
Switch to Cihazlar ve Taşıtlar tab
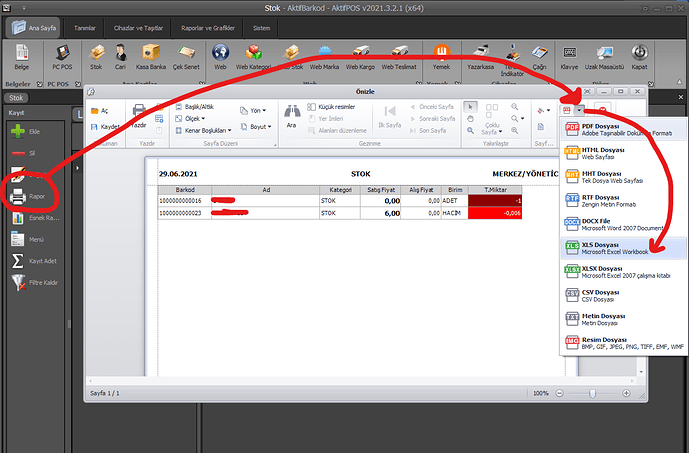click(x=138, y=28)
